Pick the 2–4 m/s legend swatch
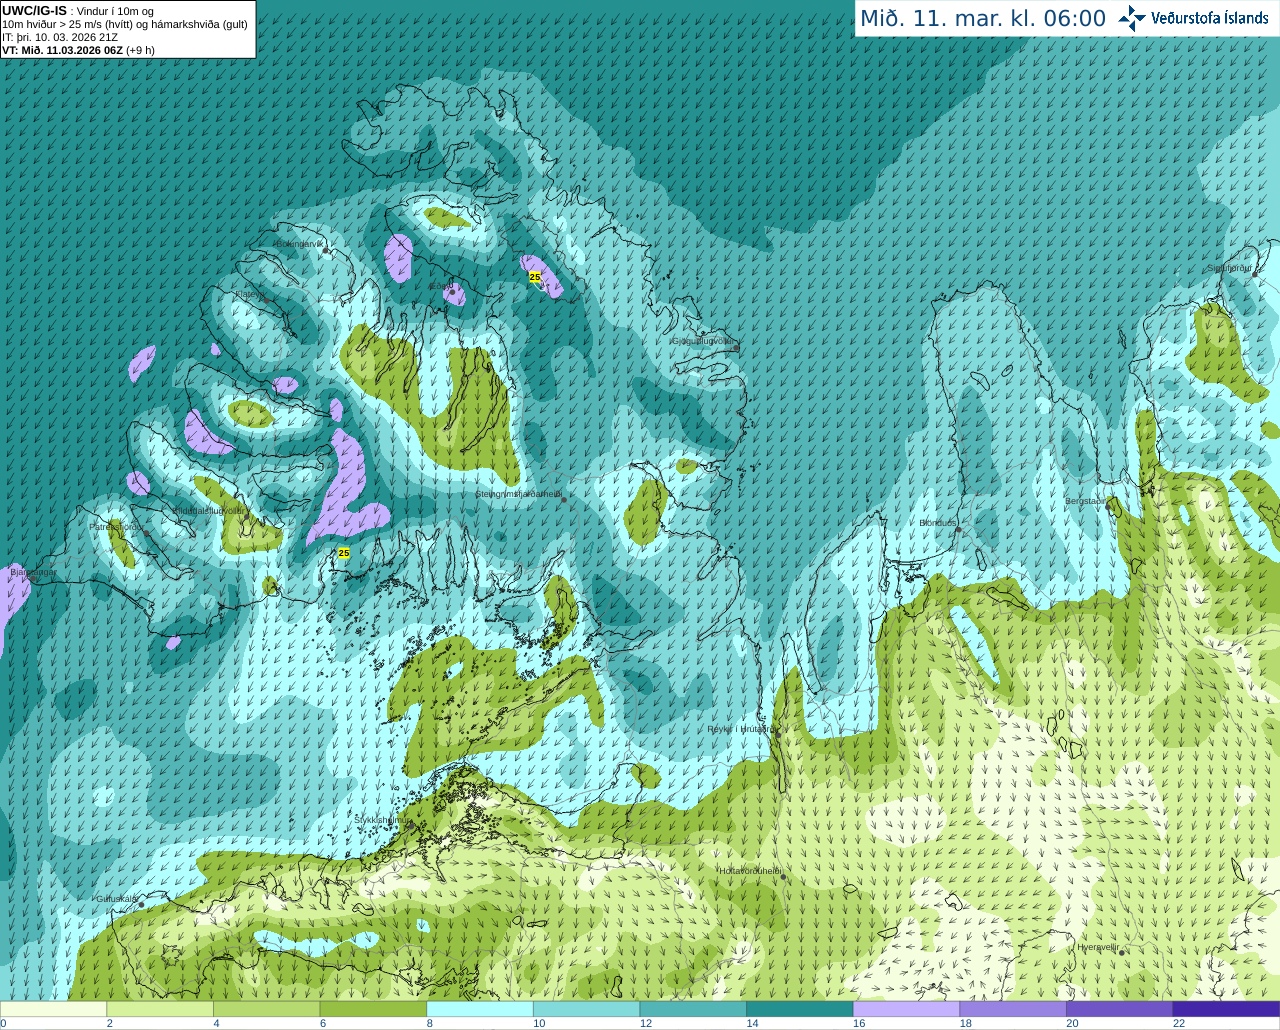Image resolution: width=1280 pixels, height=1030 pixels. coord(160,1009)
